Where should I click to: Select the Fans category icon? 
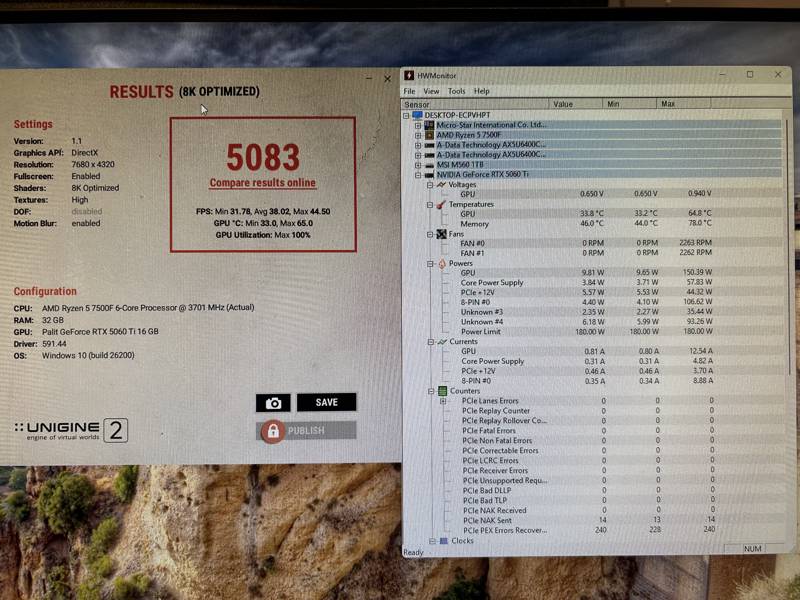(x=441, y=234)
